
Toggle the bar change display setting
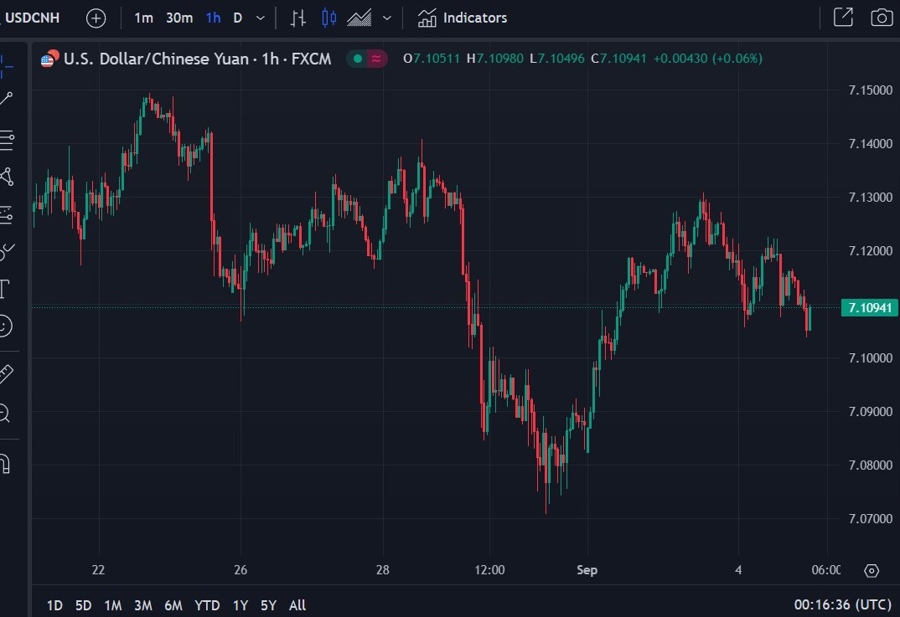pos(297,18)
